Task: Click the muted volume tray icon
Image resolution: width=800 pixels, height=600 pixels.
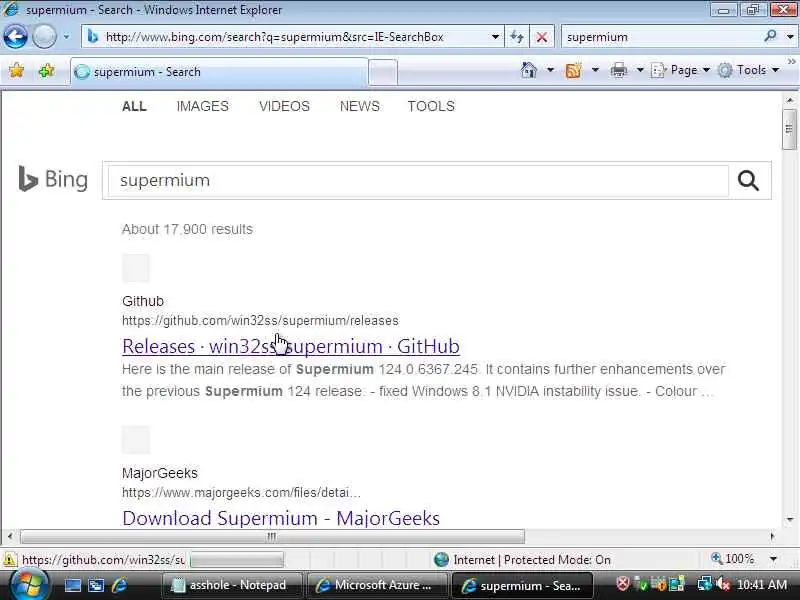Action: coord(723,584)
